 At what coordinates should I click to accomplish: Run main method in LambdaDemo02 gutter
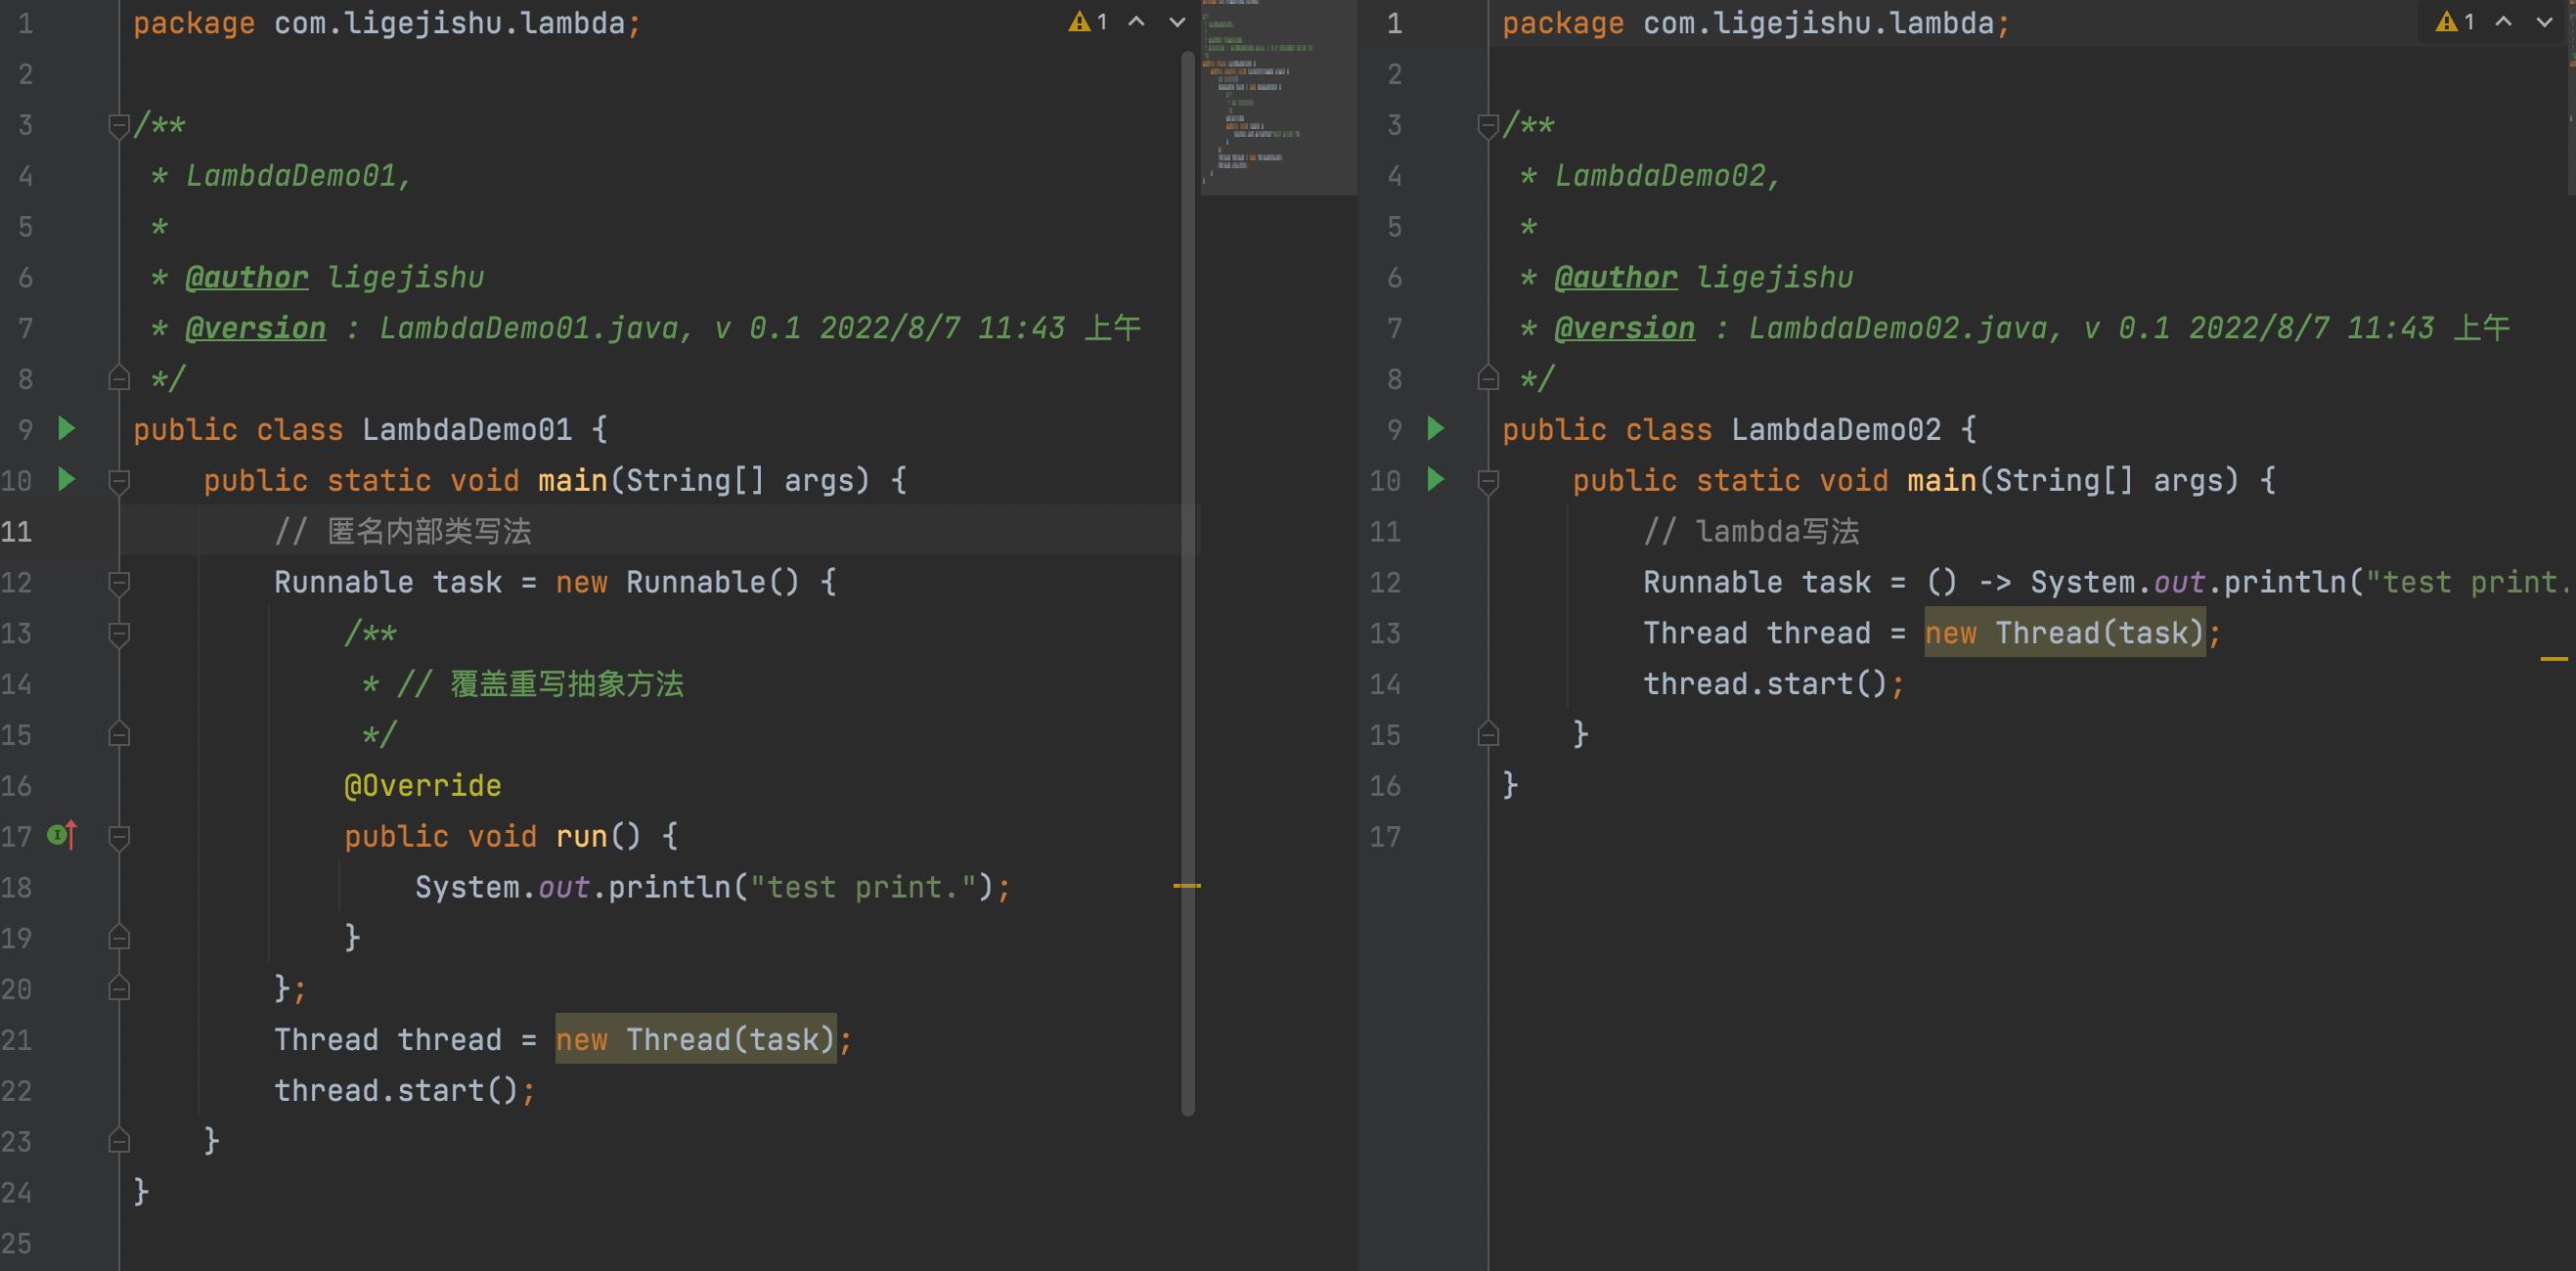tap(1436, 479)
